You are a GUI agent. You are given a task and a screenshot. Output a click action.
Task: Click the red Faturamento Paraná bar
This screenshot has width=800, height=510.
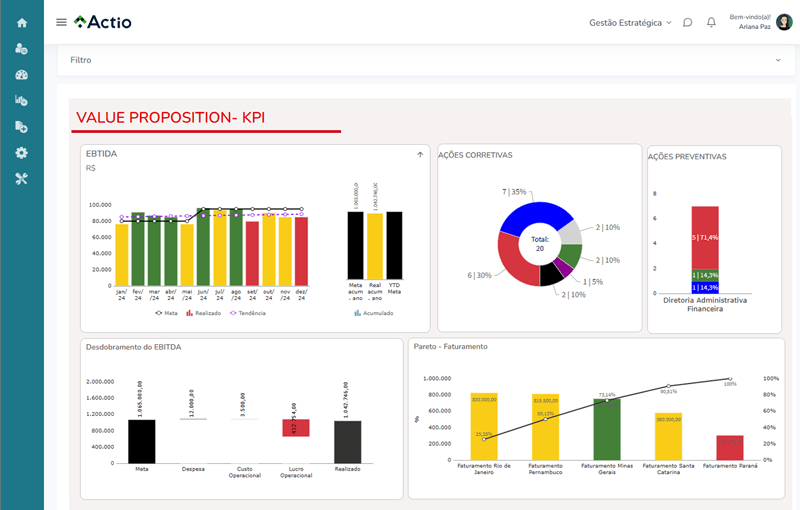730,448
